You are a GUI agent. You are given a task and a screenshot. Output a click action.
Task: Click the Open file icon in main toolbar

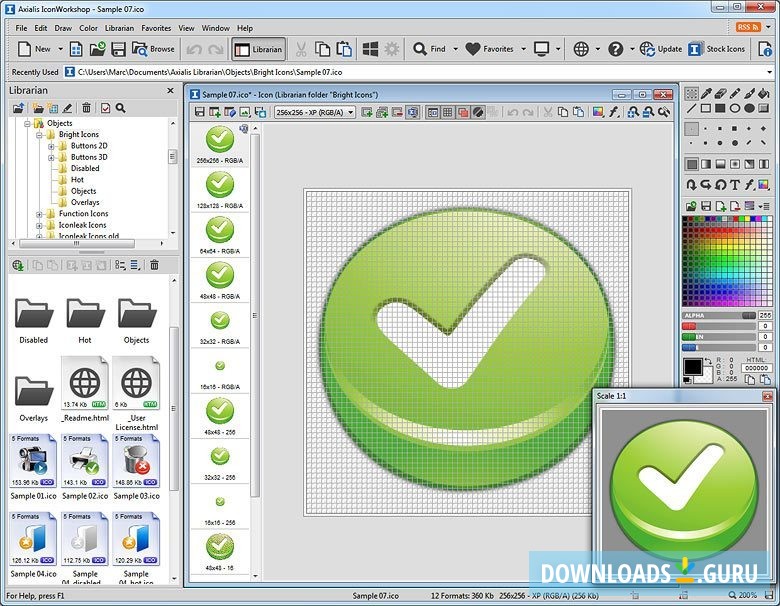(98, 49)
